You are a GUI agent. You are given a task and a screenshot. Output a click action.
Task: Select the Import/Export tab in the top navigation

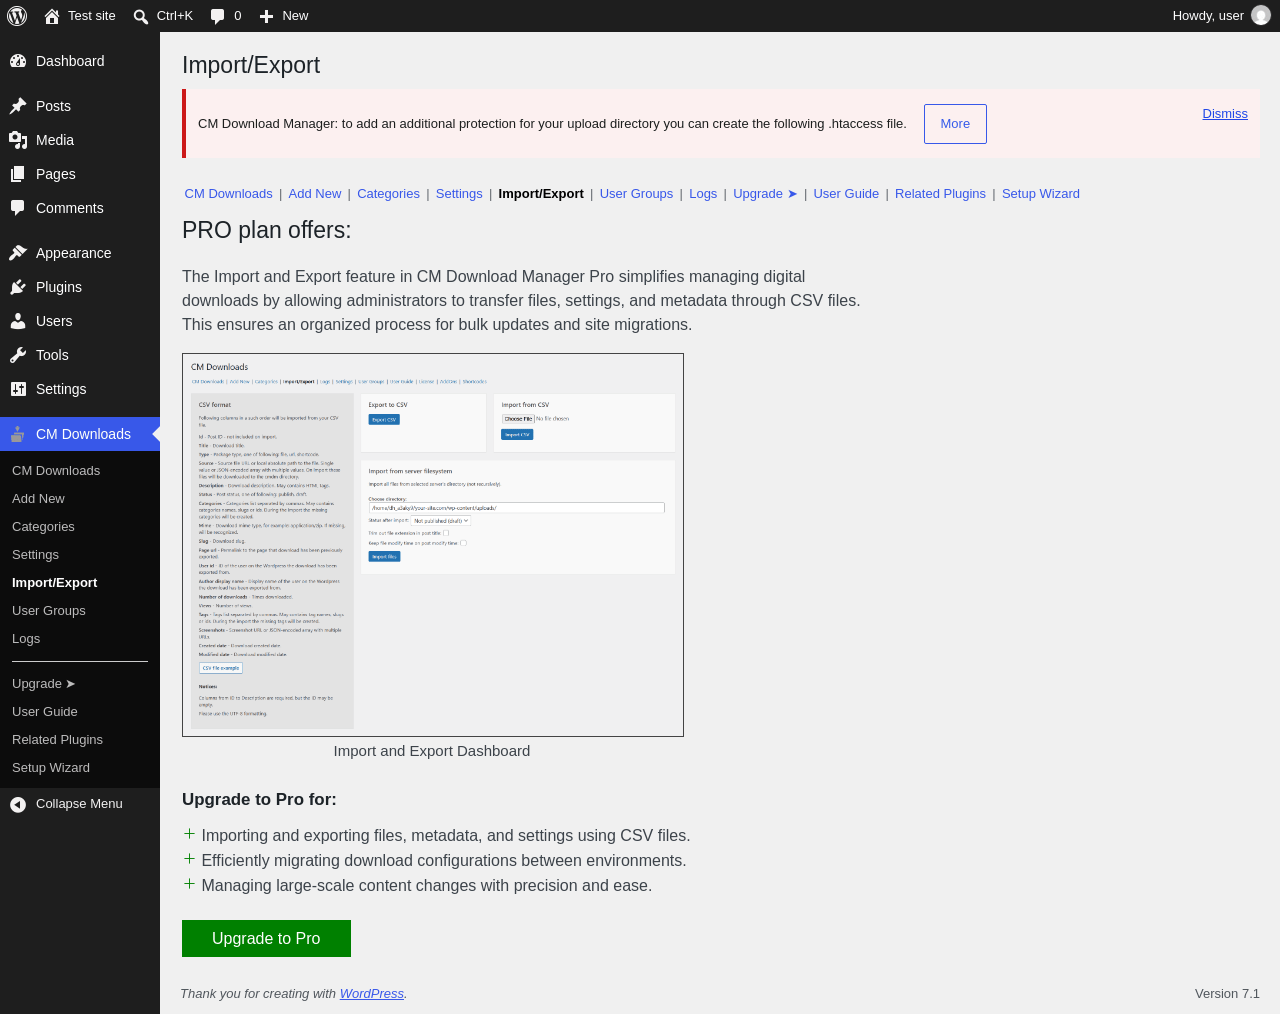tap(541, 194)
